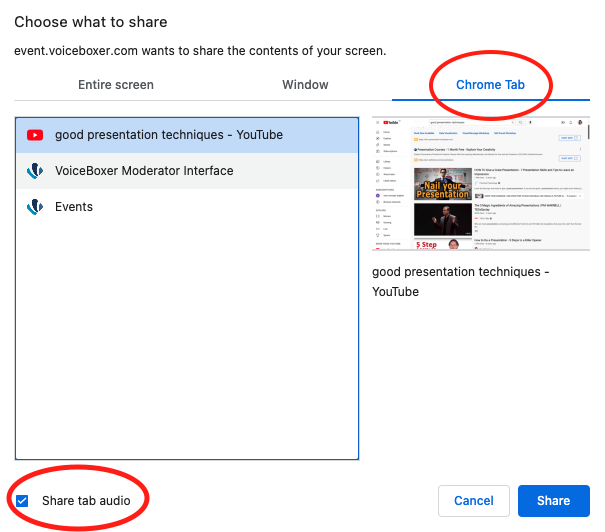Click the VoiceBoxer logo beside Events
Screen dimensions: 605x532
click(x=35, y=207)
